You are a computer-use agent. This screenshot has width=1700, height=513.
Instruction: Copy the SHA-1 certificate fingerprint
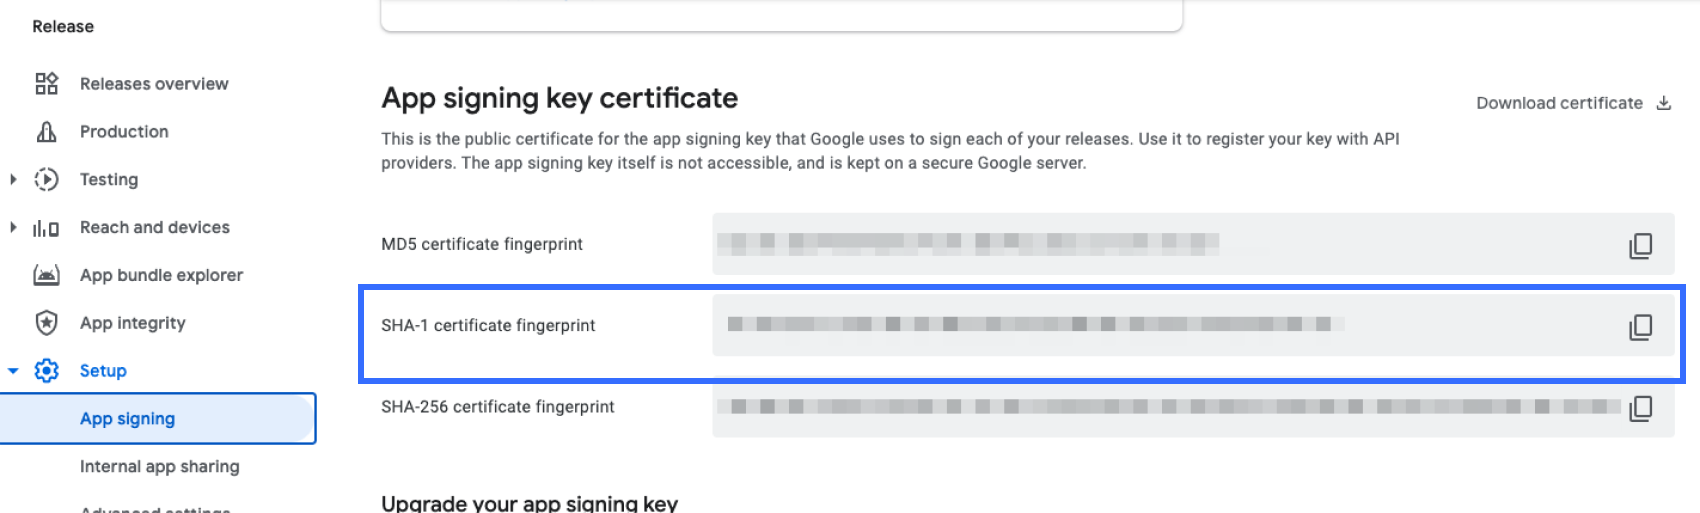(x=1640, y=327)
